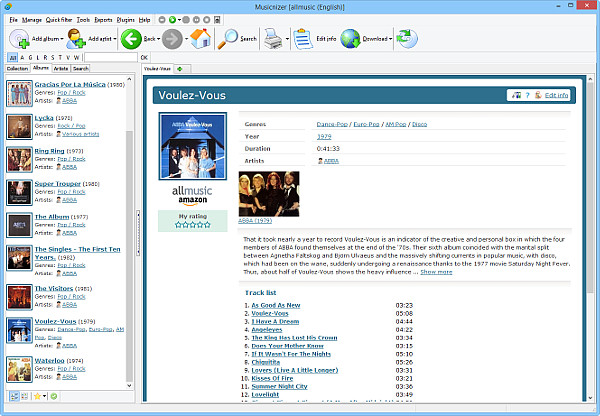Image resolution: width=600 pixels, height=416 pixels.
Task: Open the Back history dropdown arrow
Action: [x=158, y=39]
